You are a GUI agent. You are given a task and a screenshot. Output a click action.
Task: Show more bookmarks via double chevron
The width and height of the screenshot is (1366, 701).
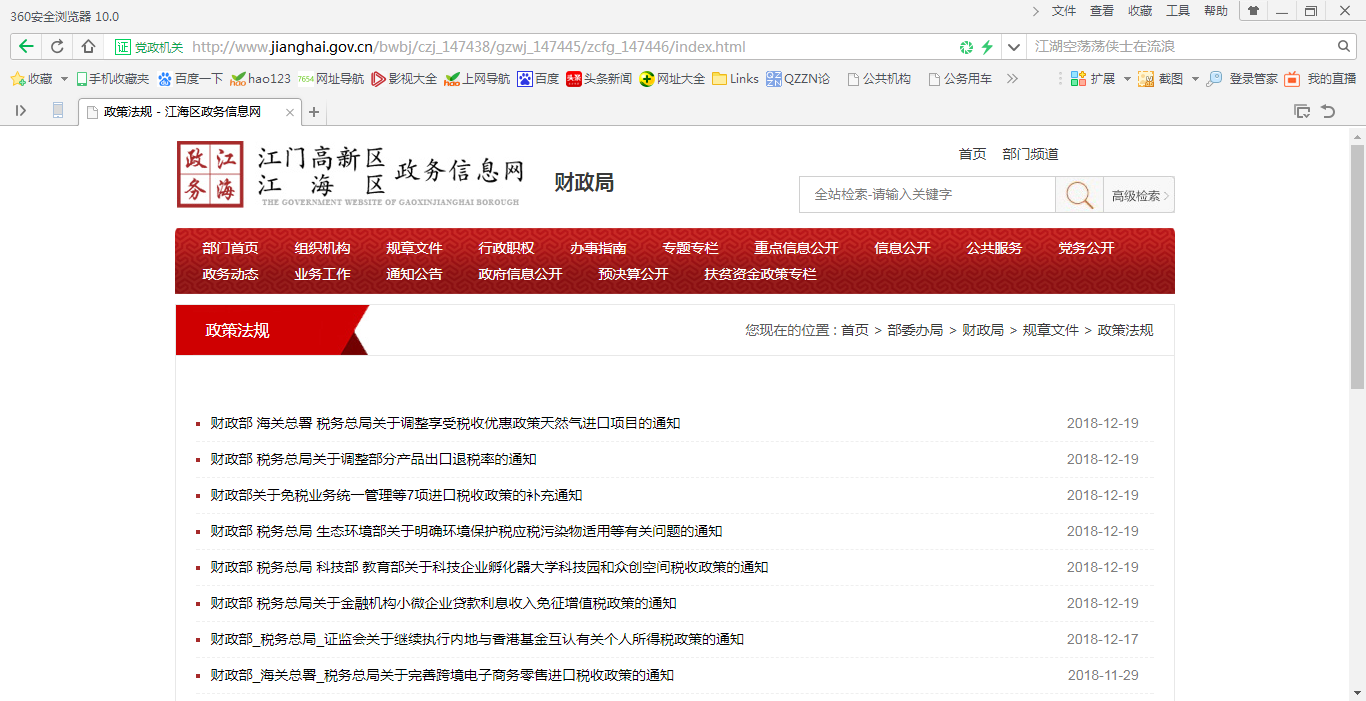pos(1012,79)
